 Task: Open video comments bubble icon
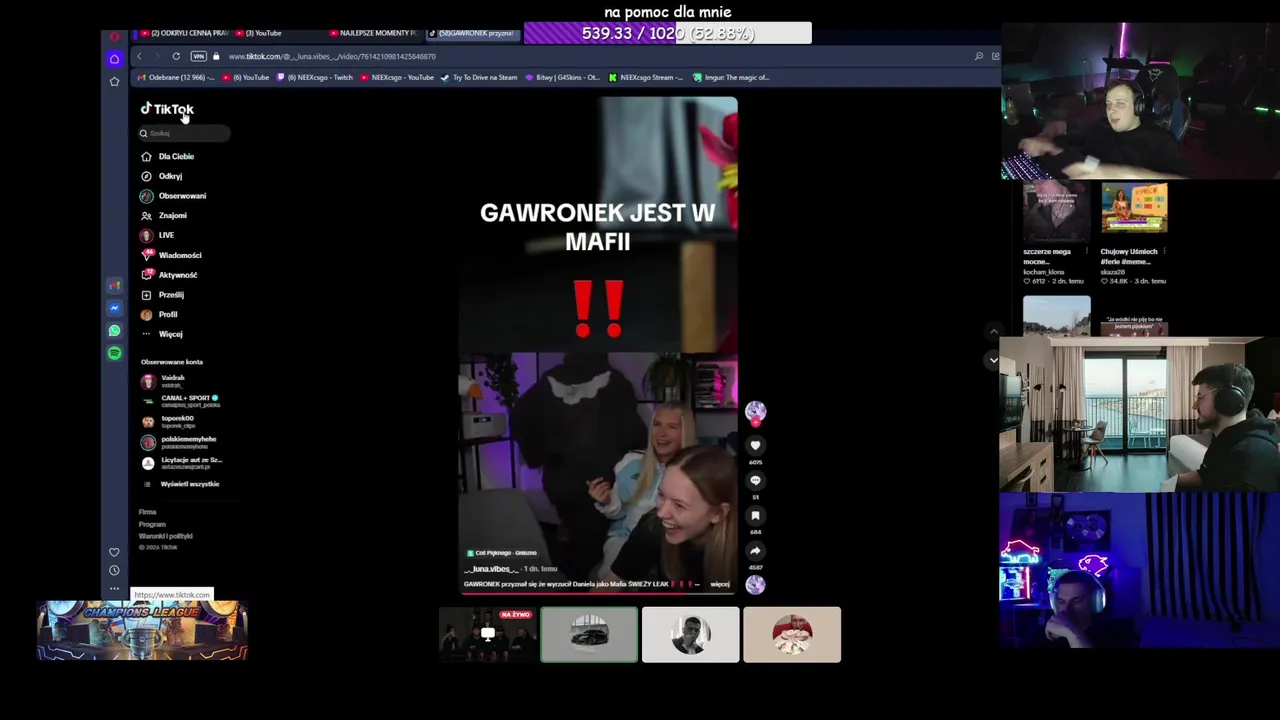pyautogui.click(x=755, y=480)
